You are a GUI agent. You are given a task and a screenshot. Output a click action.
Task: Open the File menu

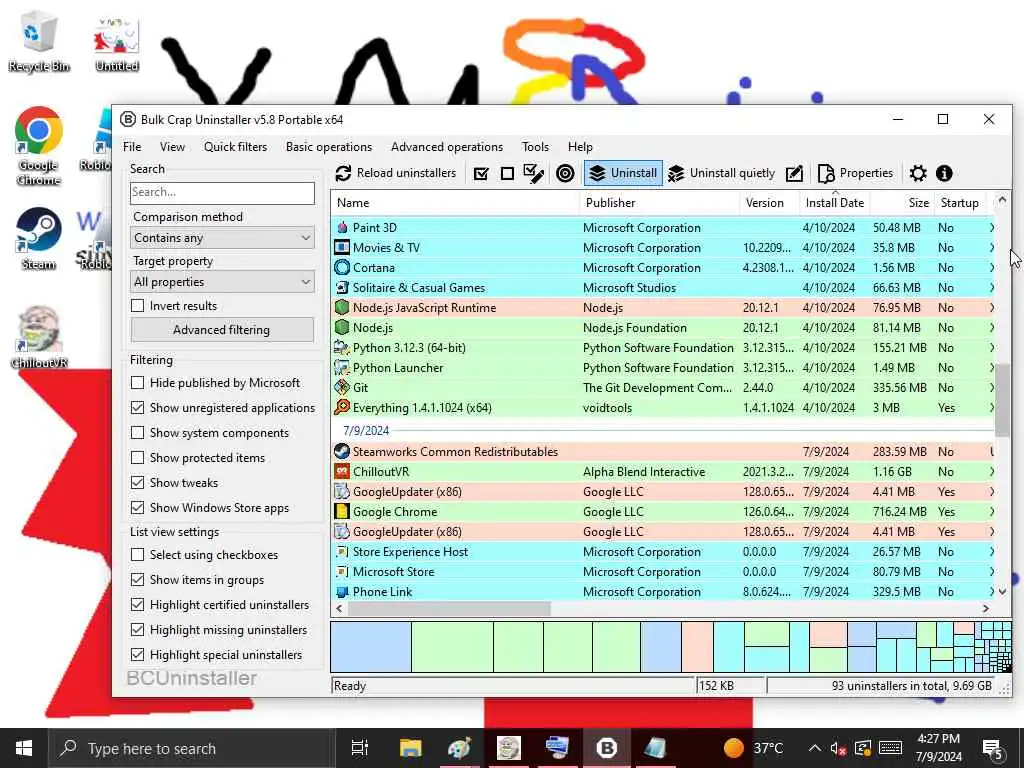132,146
